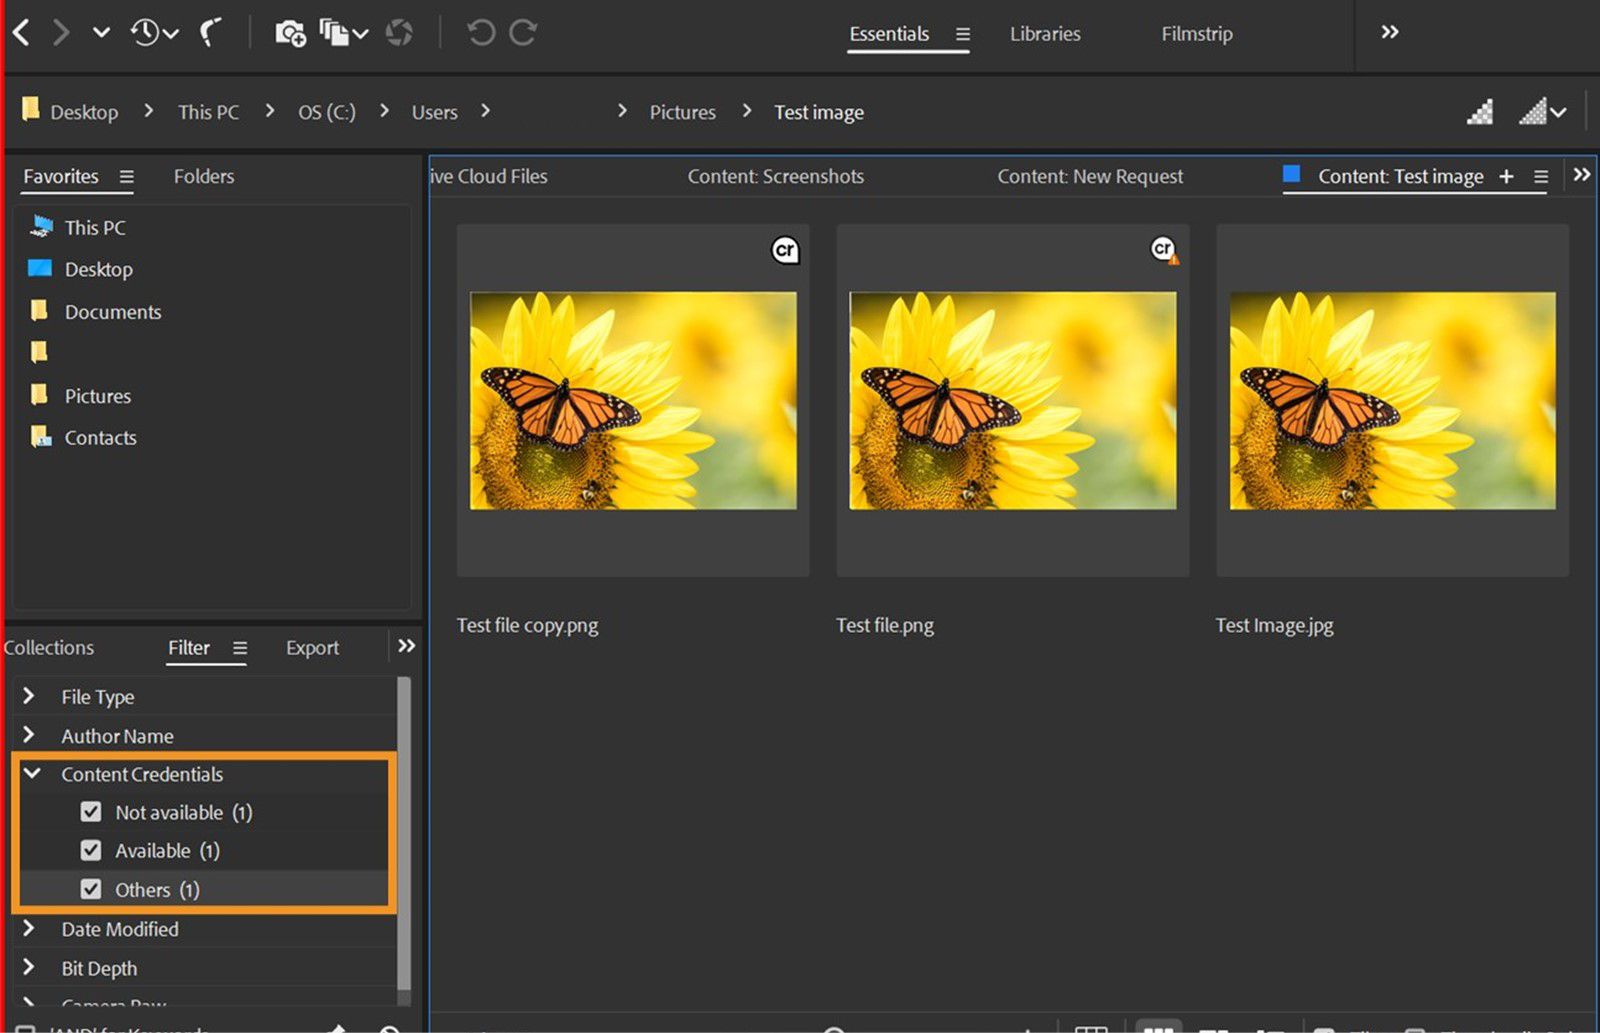
Task: Click warning credentials badge on Test file.png
Action: [1164, 250]
